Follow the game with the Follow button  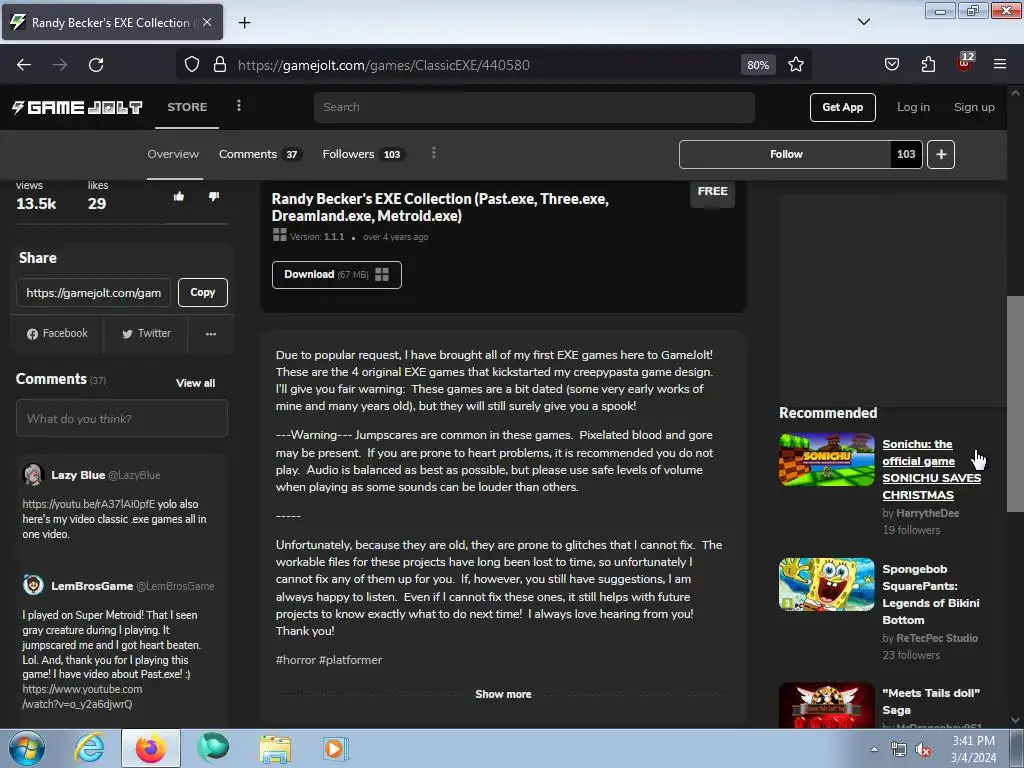[786, 154]
